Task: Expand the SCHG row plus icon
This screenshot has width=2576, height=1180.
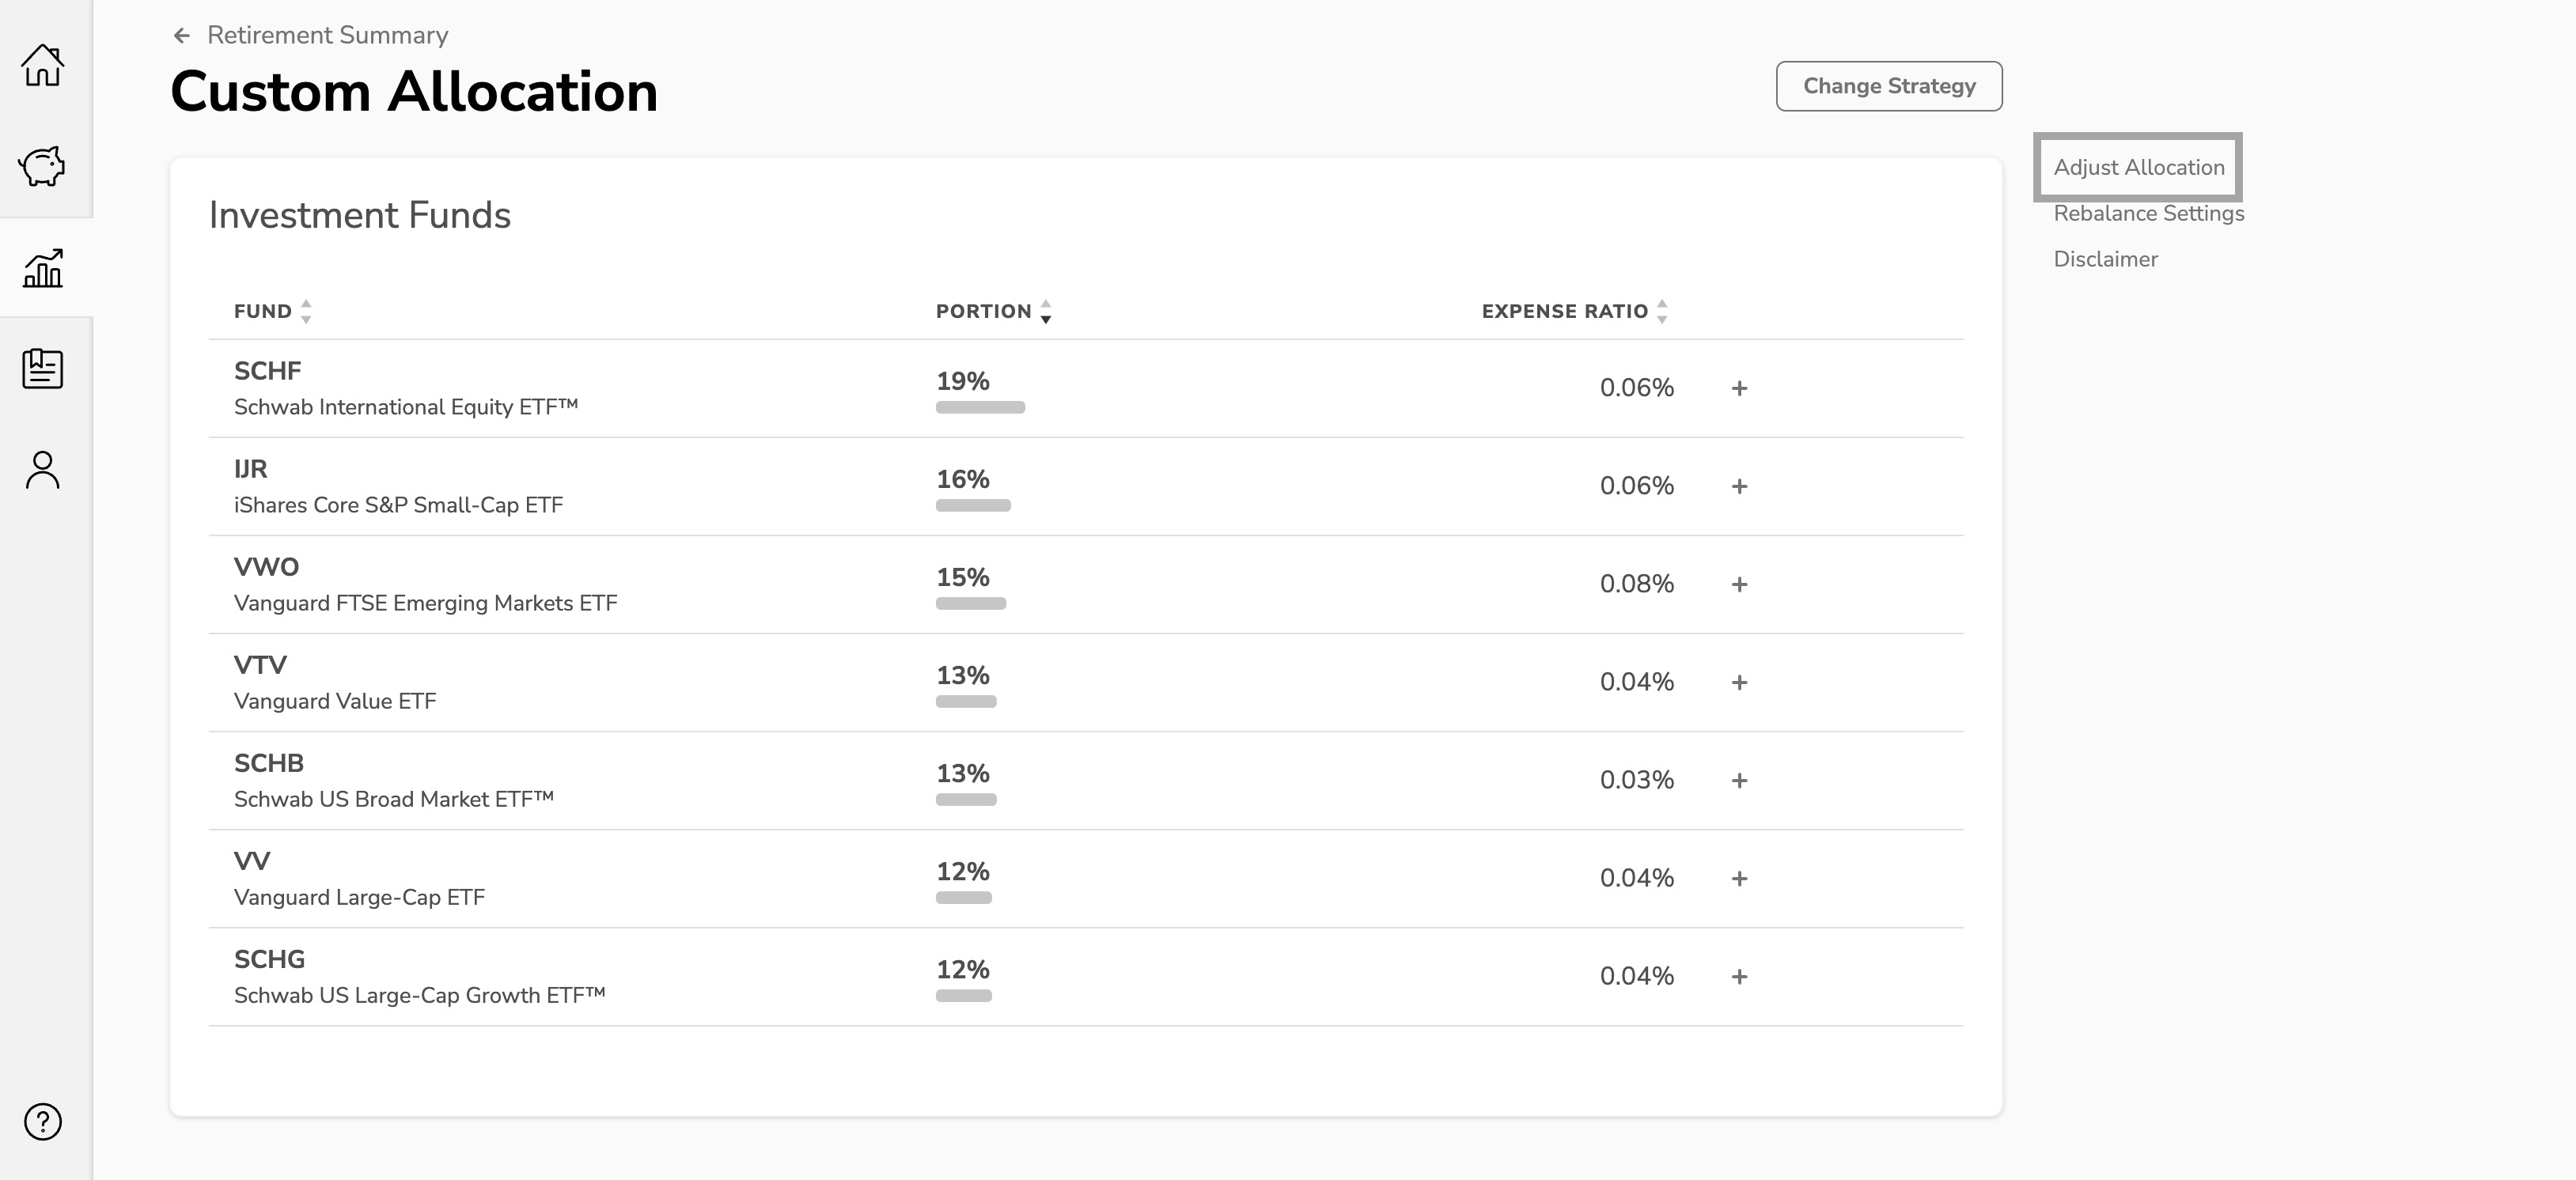Action: click(1739, 976)
